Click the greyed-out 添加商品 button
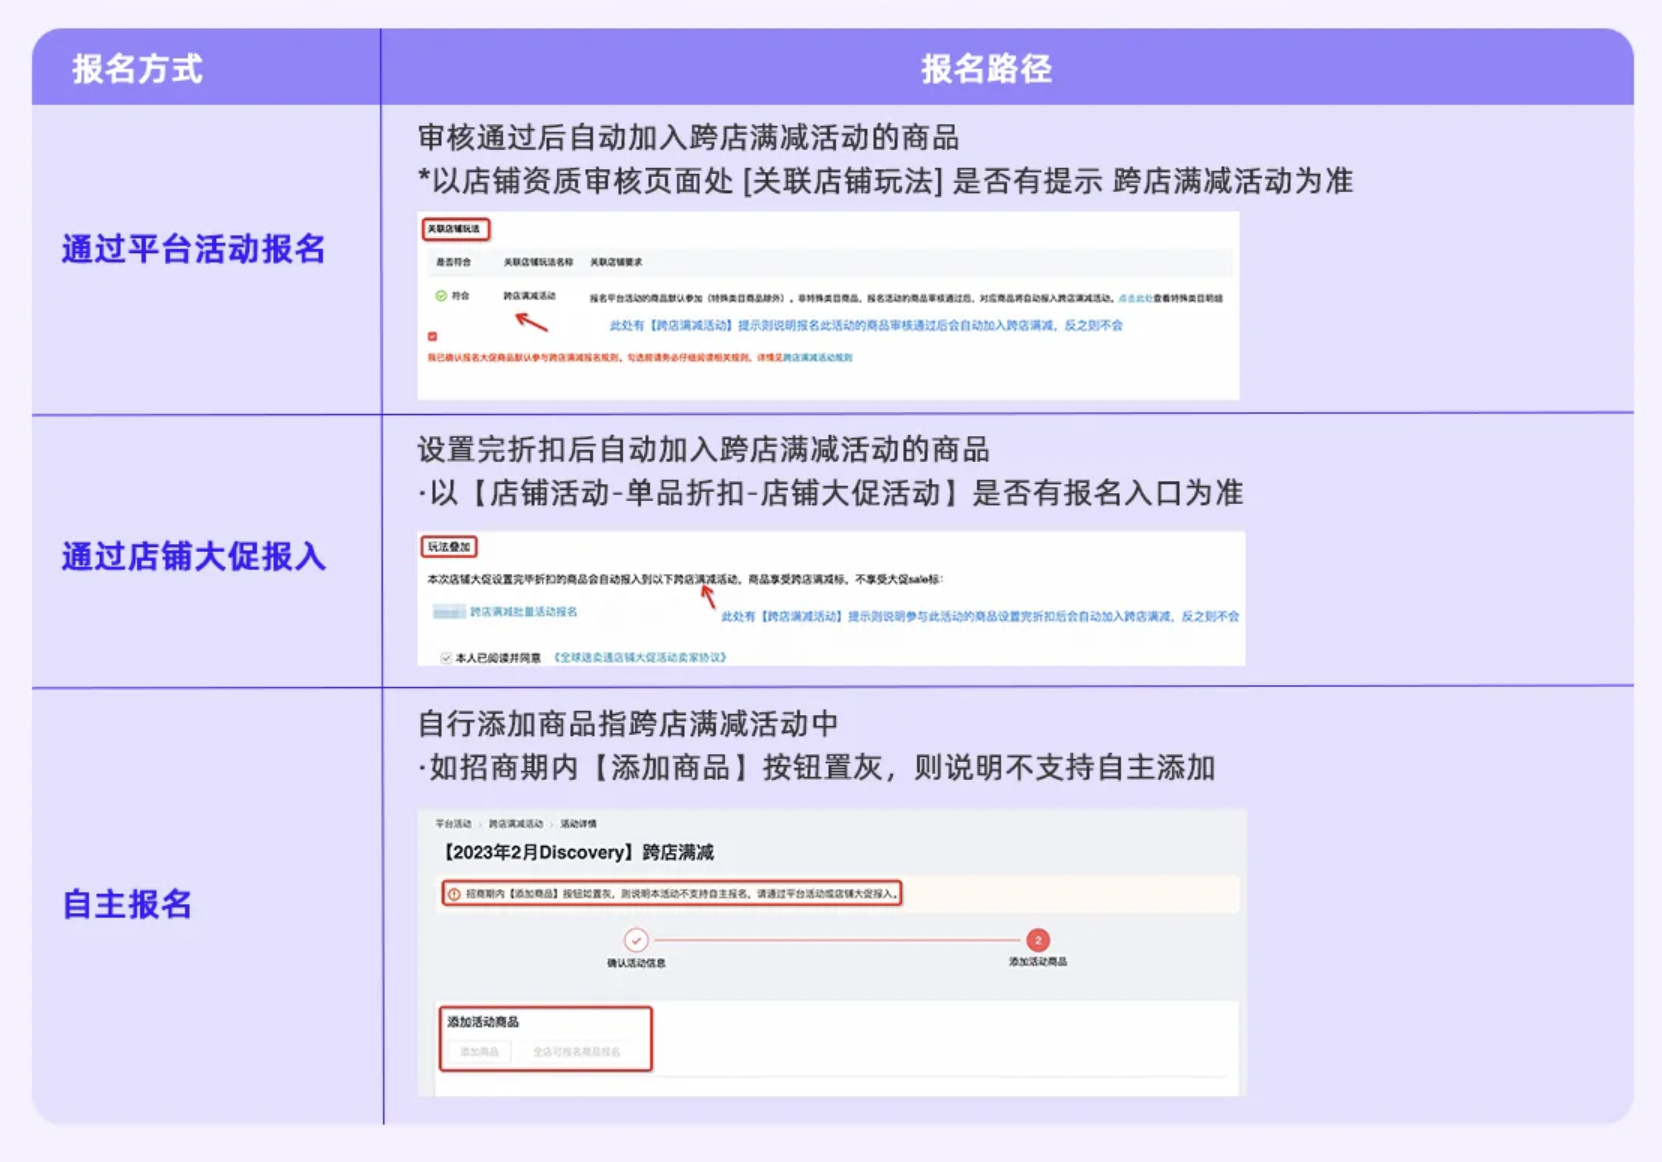Image resolution: width=1662 pixels, height=1162 pixels. pyautogui.click(x=479, y=1052)
